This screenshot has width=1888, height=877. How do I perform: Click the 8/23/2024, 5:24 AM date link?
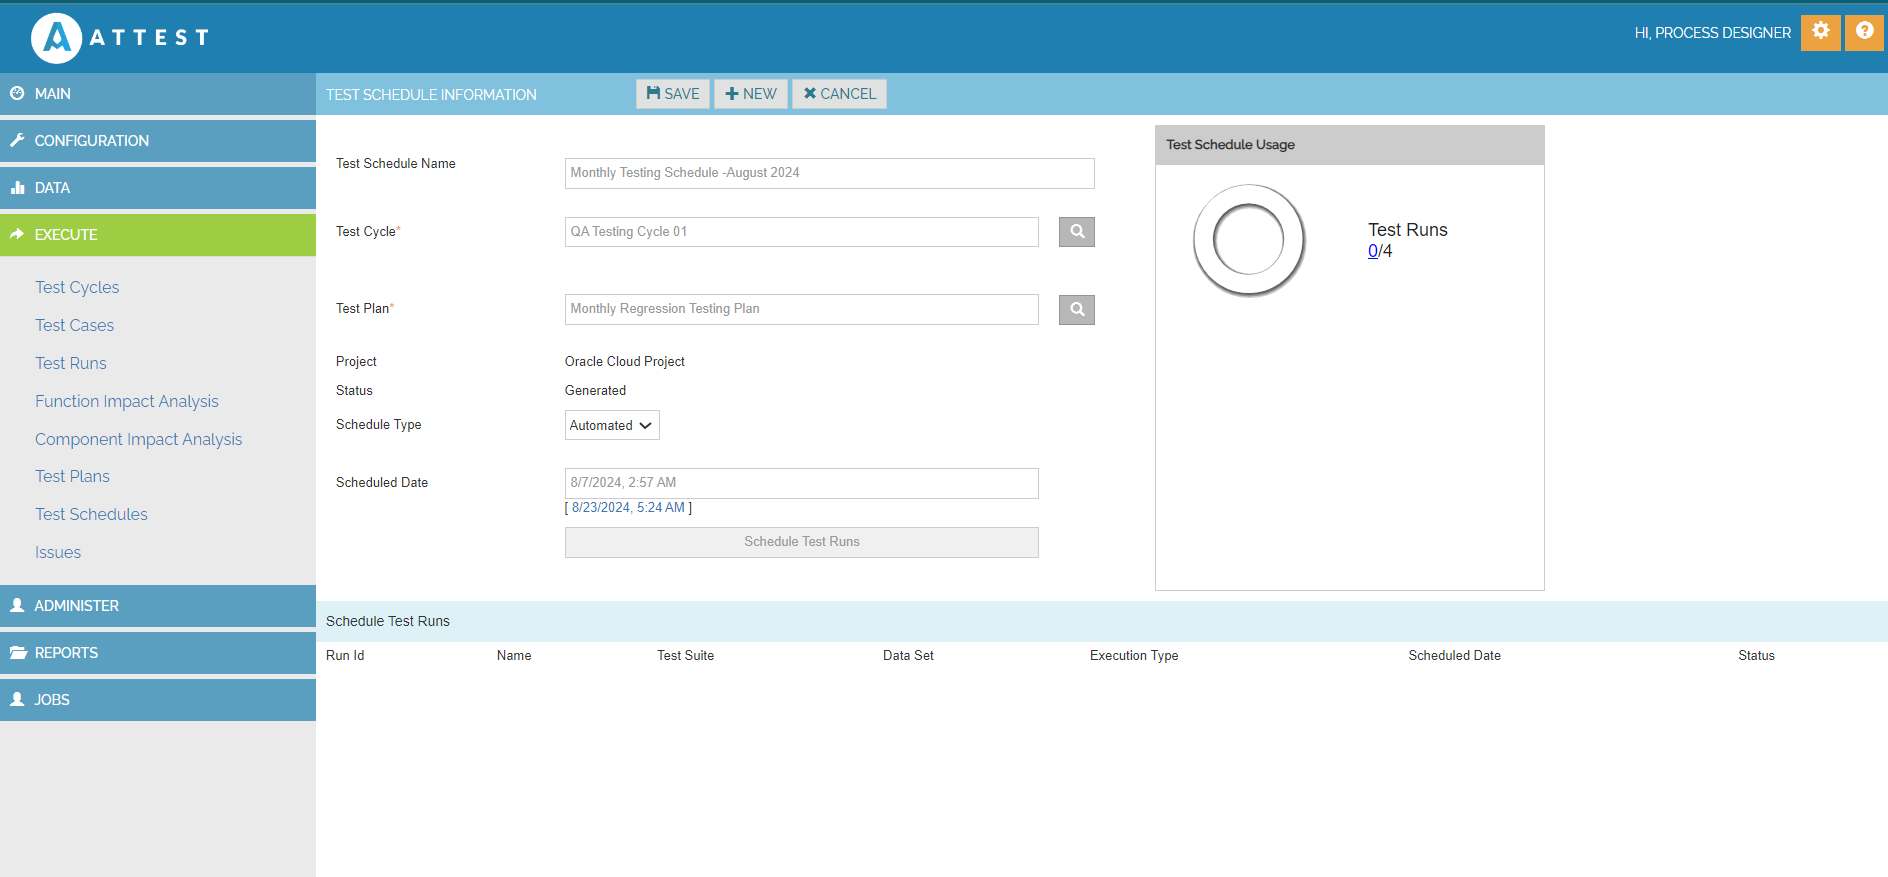(x=628, y=507)
